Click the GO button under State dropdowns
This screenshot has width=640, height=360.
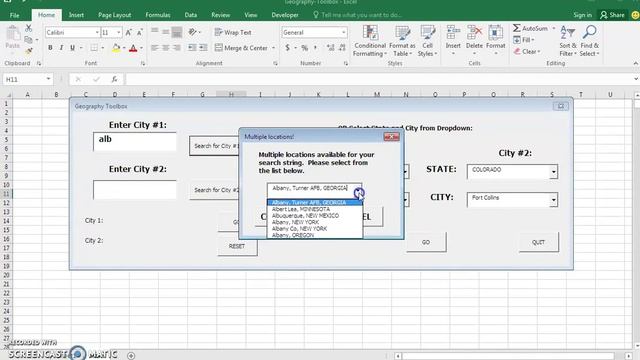click(x=426, y=242)
